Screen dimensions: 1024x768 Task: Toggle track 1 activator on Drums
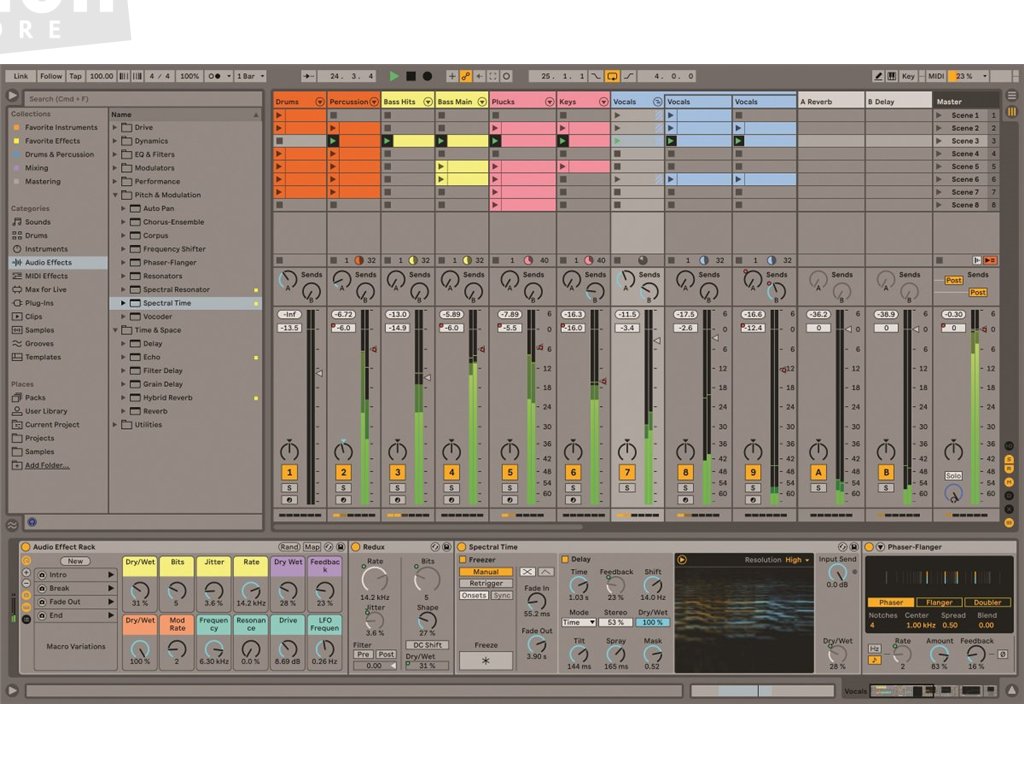coord(290,472)
